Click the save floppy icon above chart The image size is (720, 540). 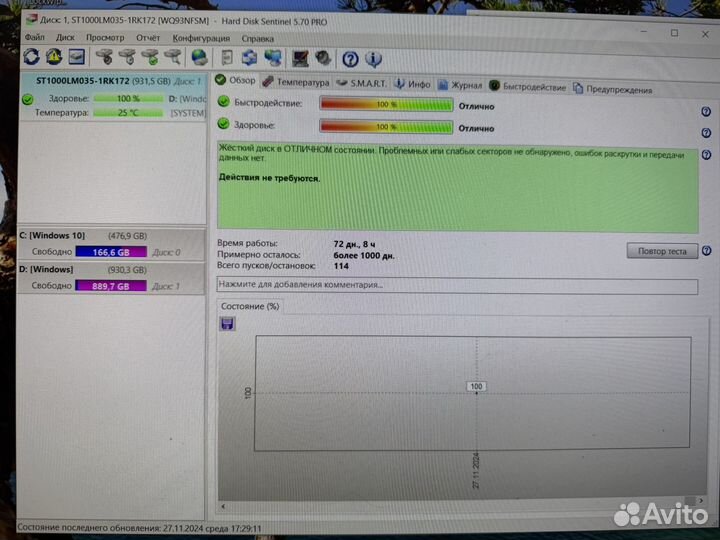click(x=227, y=323)
